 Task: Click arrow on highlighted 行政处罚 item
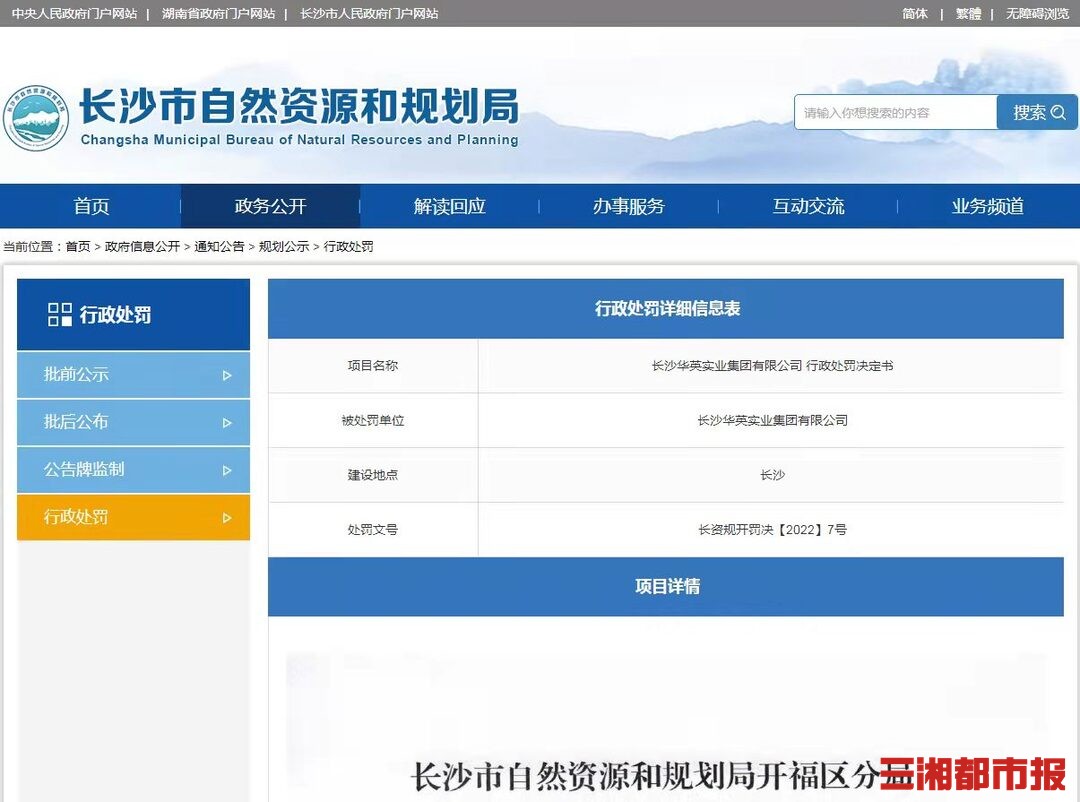(227, 518)
